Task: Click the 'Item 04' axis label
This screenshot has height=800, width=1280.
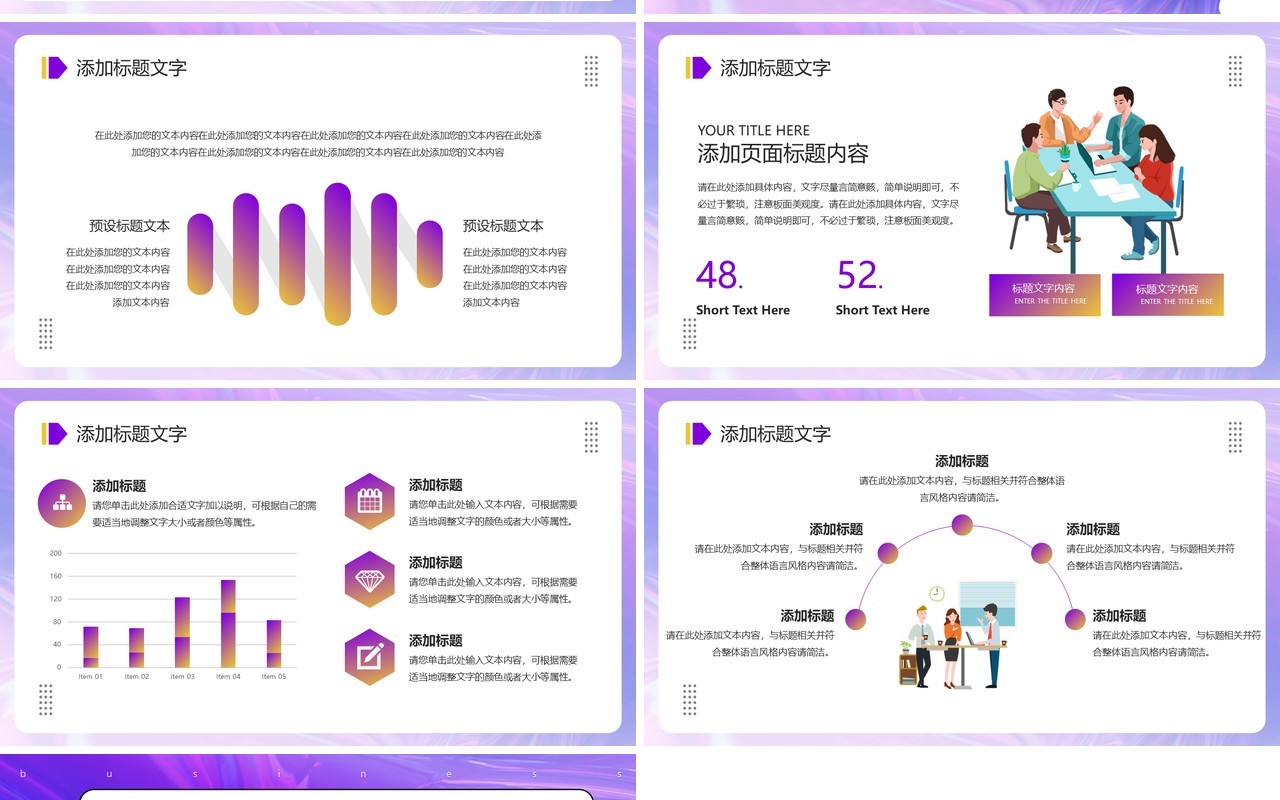Action: click(x=228, y=677)
